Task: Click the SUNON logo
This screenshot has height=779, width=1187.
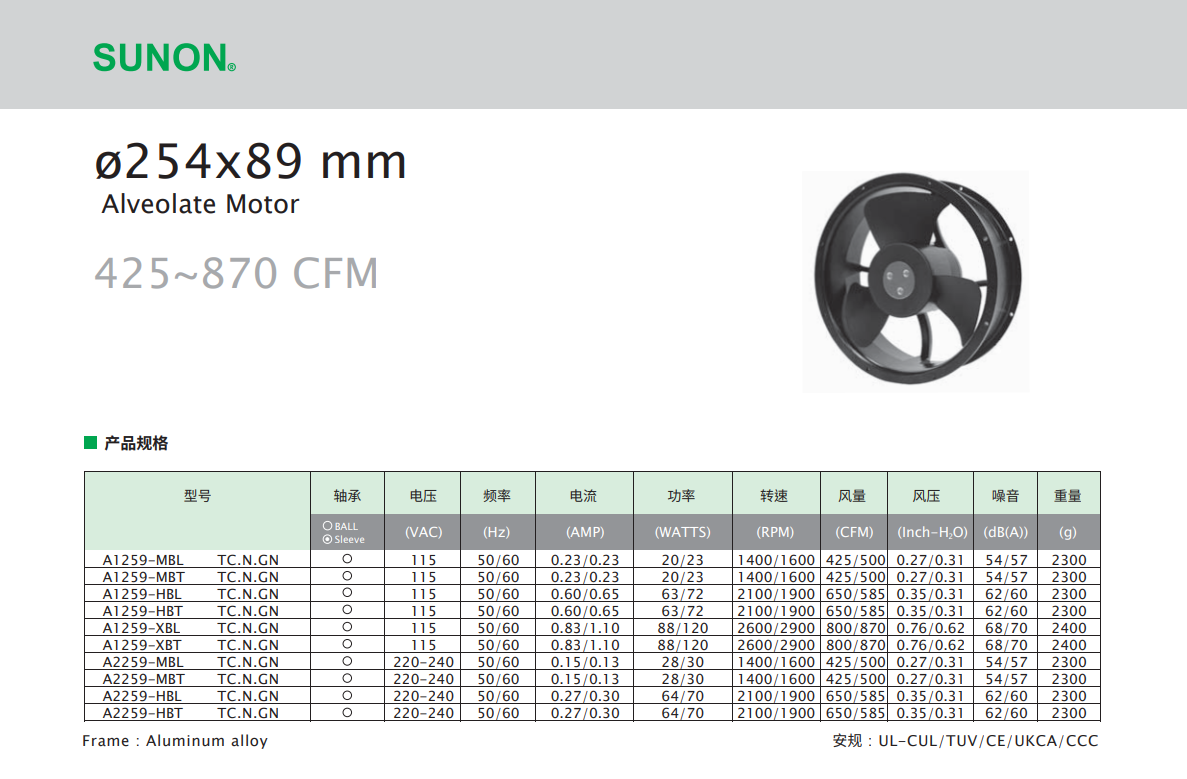Action: click(164, 58)
